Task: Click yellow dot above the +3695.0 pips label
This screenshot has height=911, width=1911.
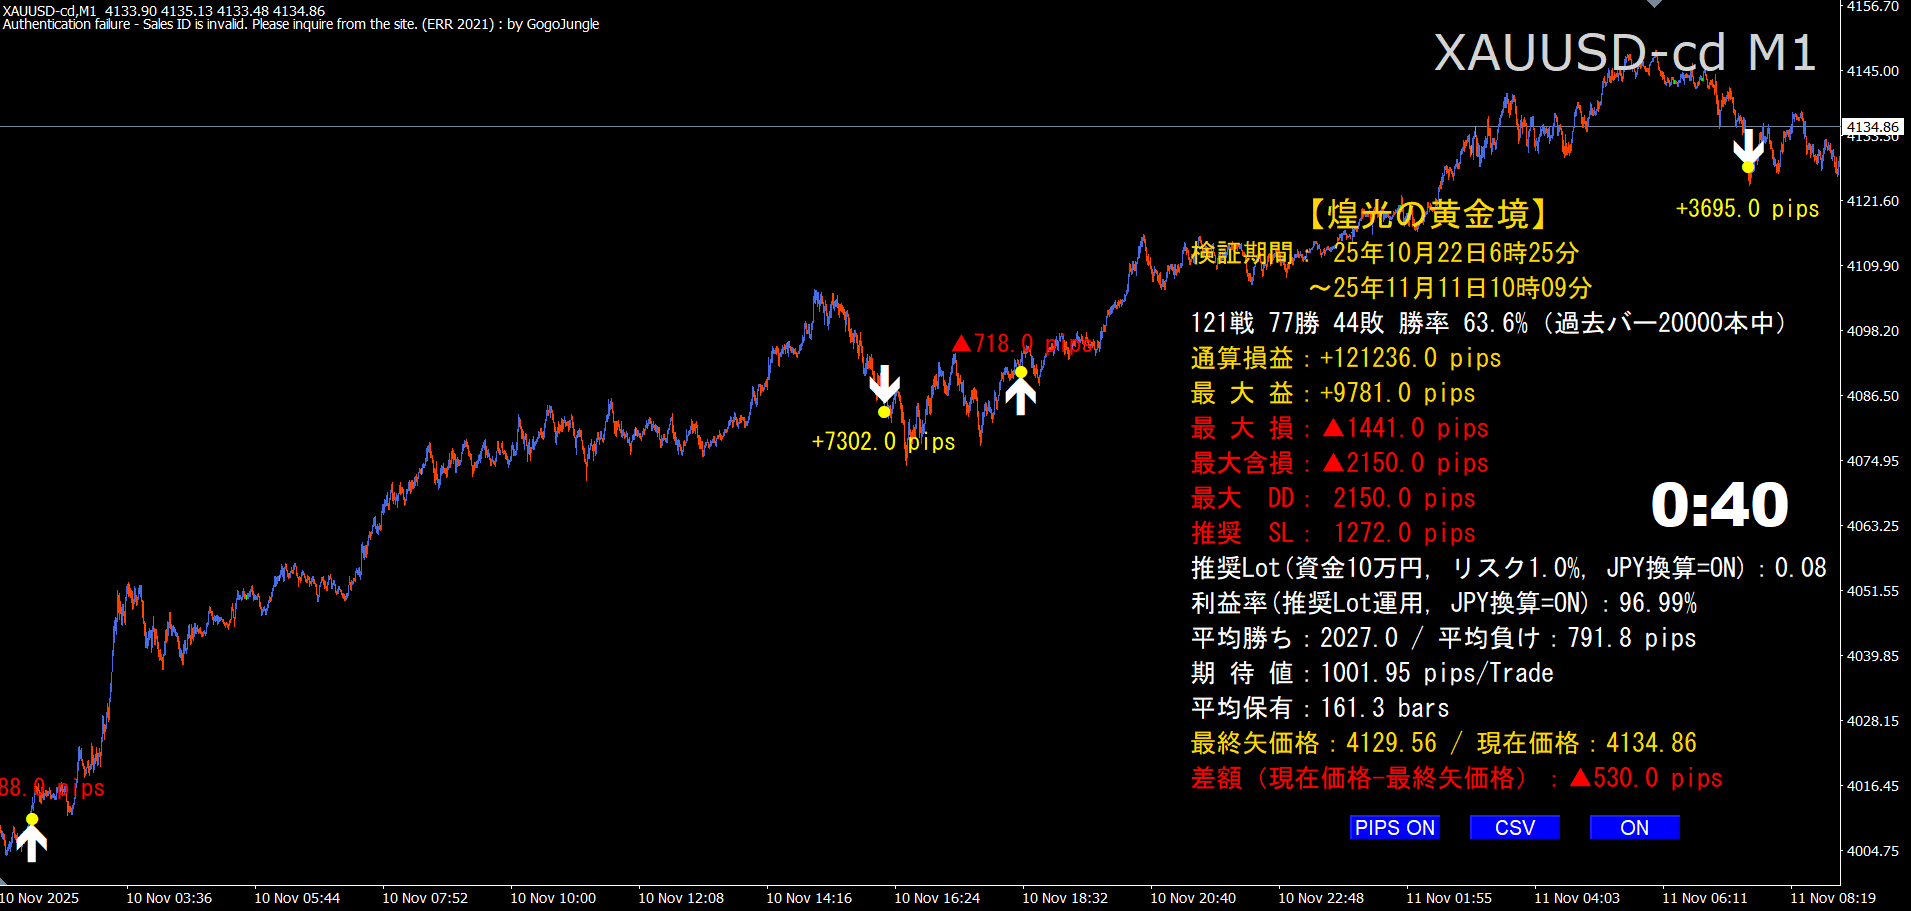Action: pos(1748,167)
